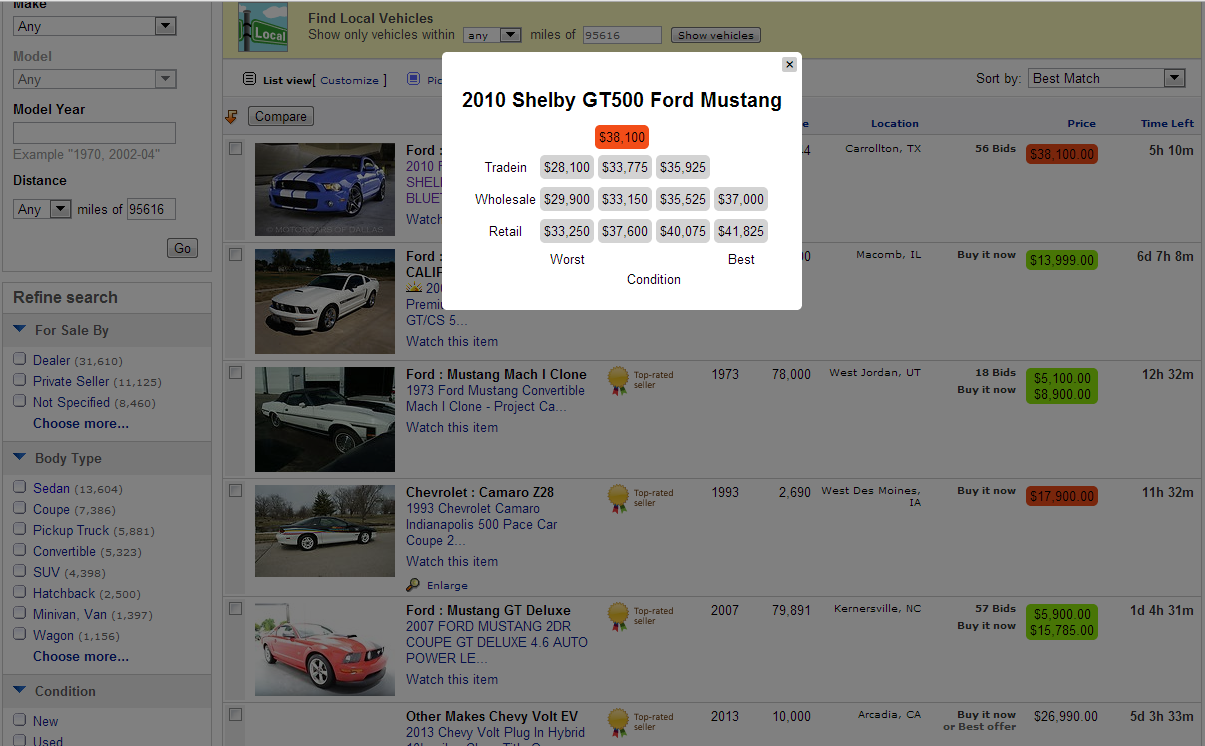1205x746 pixels.
Task: Check the Minivan, Van body type
Action: 19,613
